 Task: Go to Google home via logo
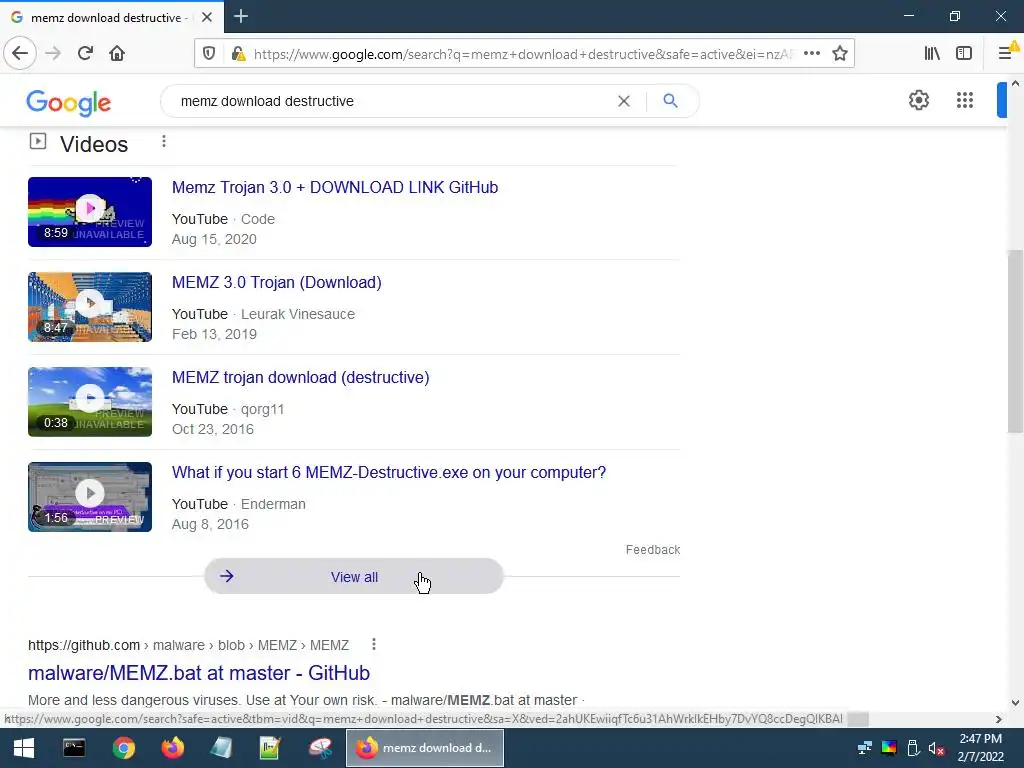[69, 103]
